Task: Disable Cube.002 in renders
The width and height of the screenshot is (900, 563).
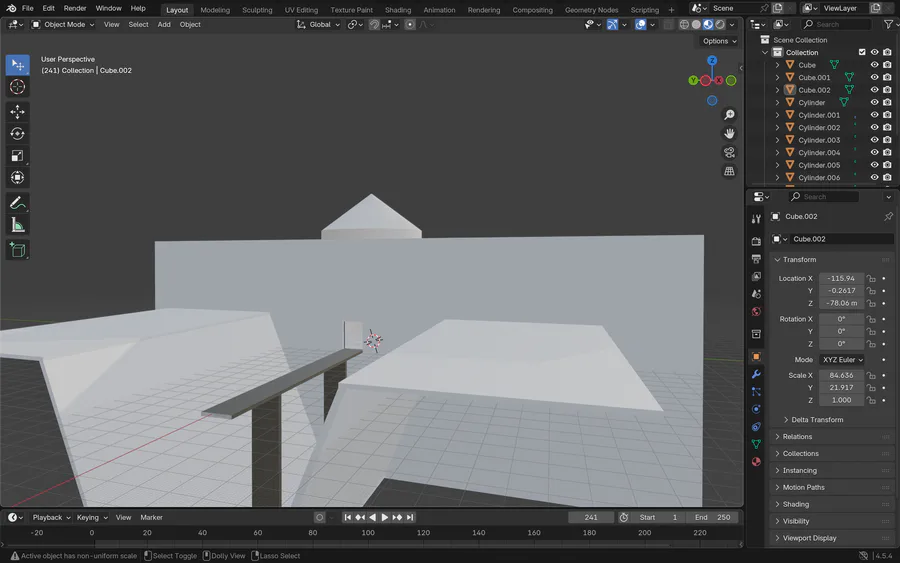Action: pos(887,90)
